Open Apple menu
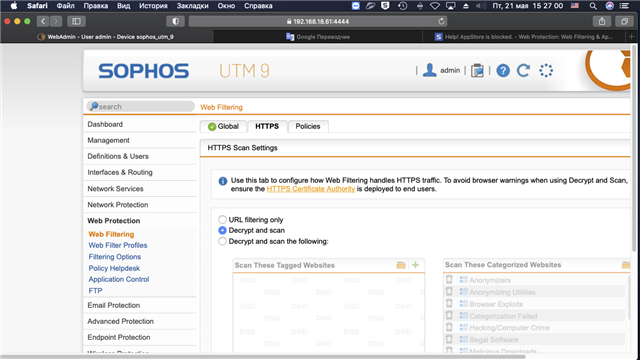640x360 pixels. click(x=13, y=6)
